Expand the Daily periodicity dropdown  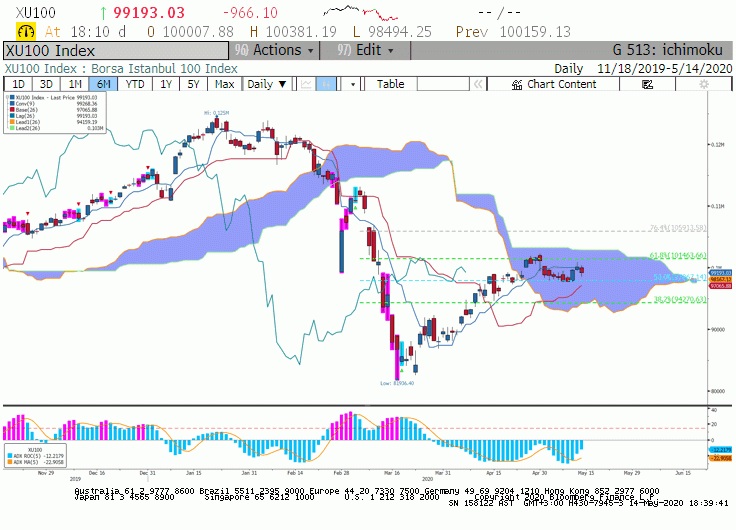pyautogui.click(x=267, y=84)
